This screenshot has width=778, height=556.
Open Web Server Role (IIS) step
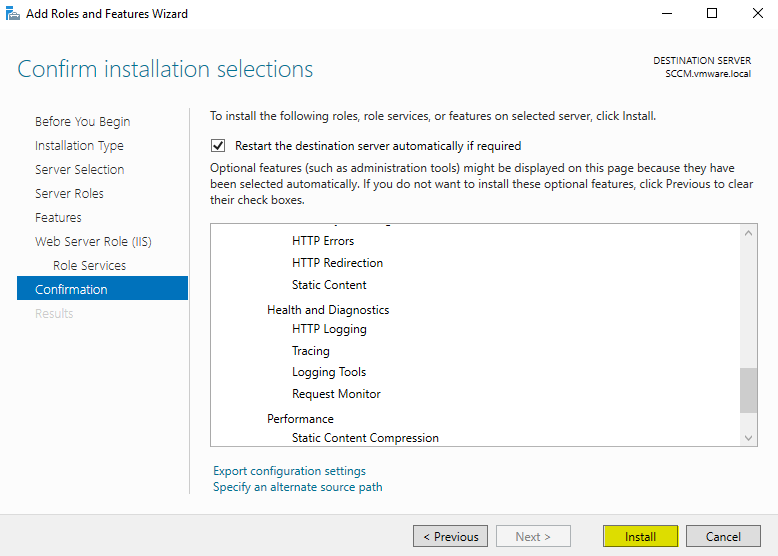pyautogui.click(x=93, y=241)
